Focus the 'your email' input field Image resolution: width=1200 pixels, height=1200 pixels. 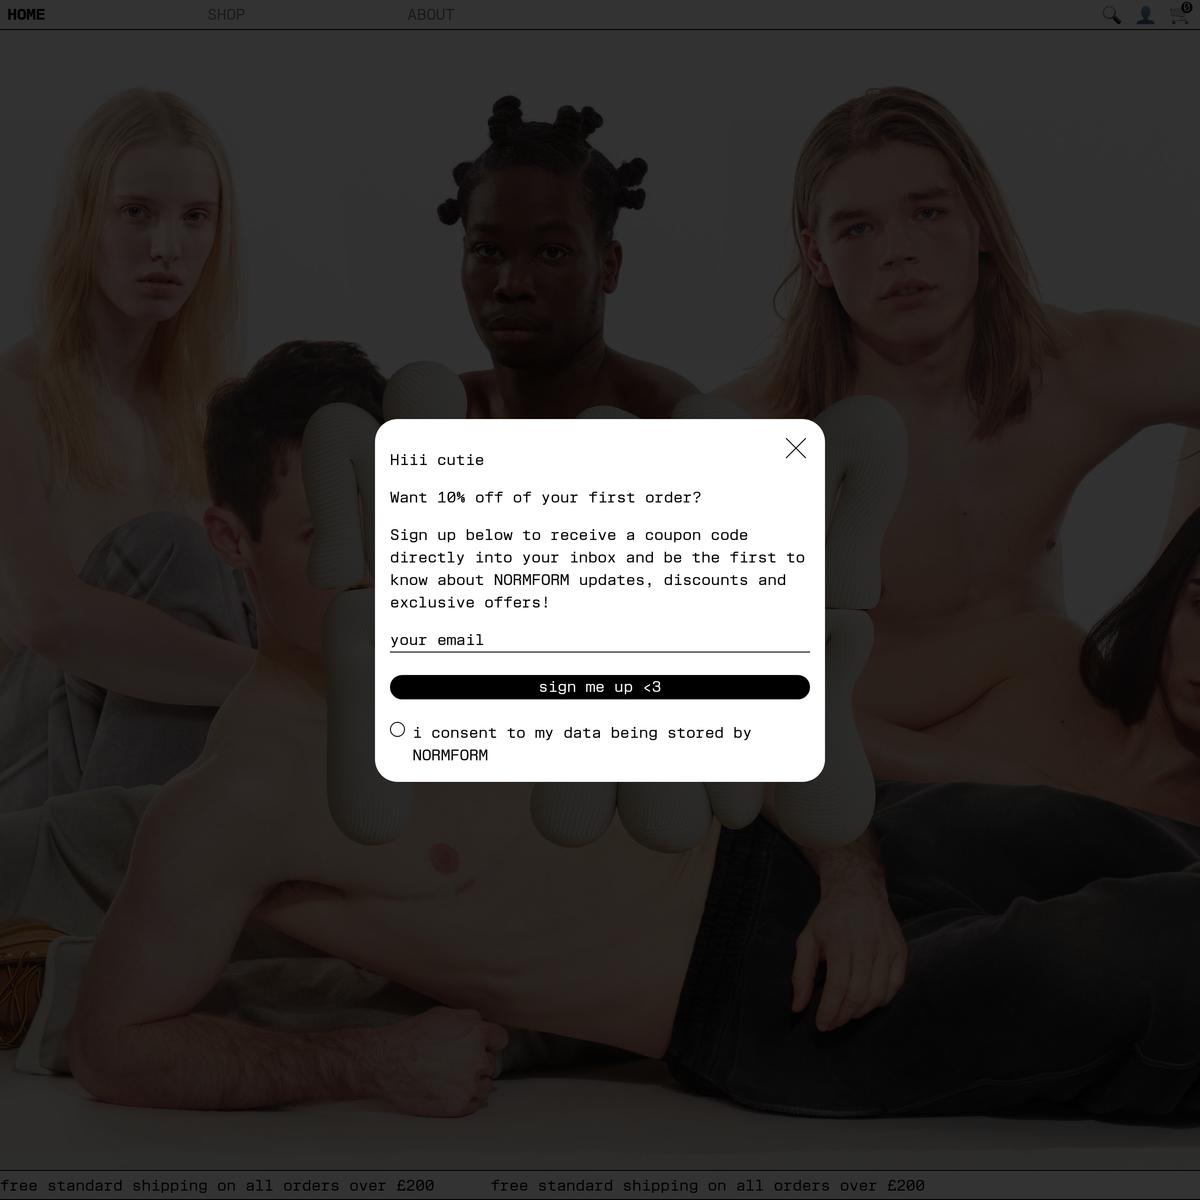tap(599, 640)
